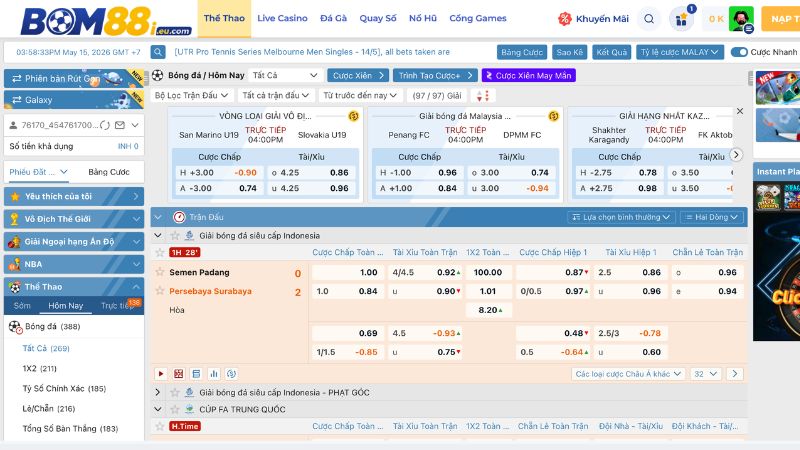Open the Nổ Hũ tab
The width and height of the screenshot is (800, 450).
tap(422, 18)
